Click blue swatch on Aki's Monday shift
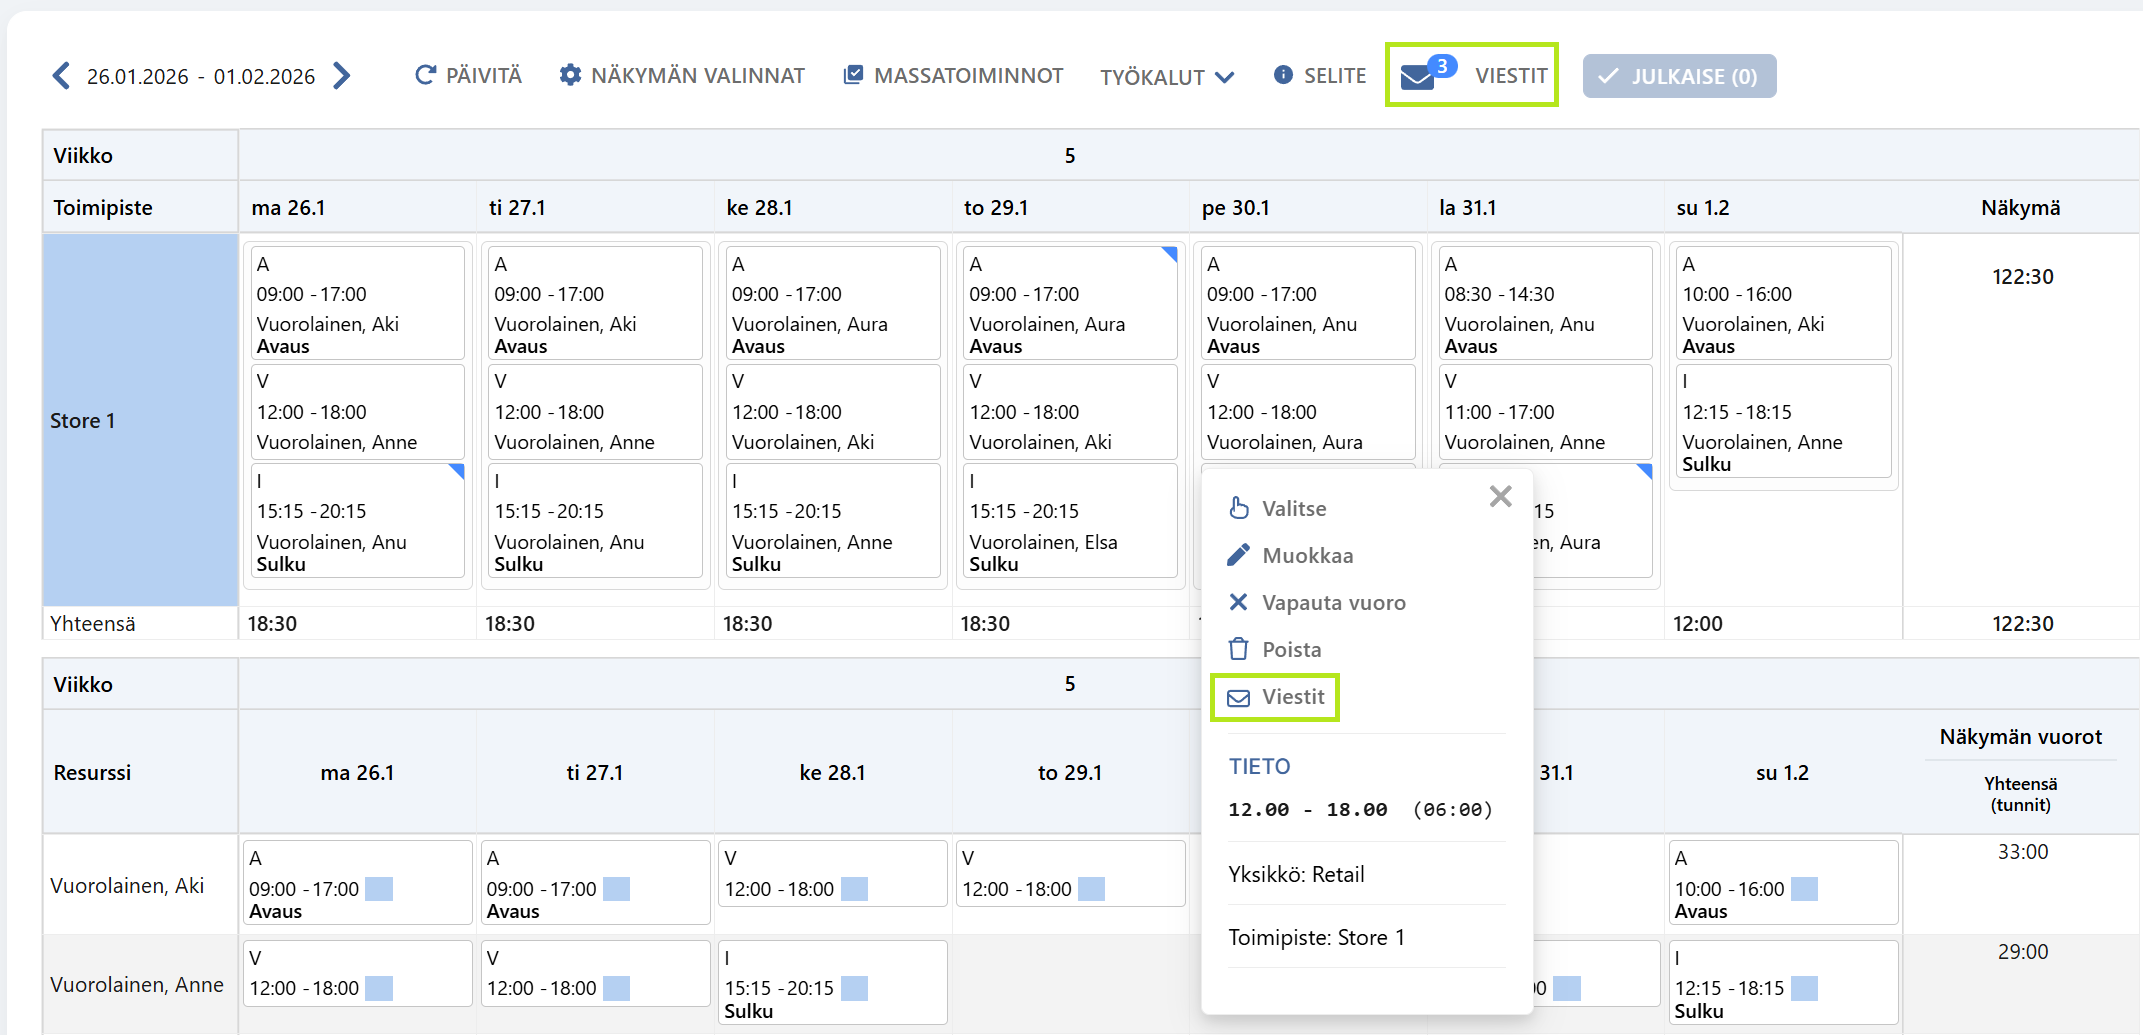The height and width of the screenshot is (1035, 2143). [379, 889]
